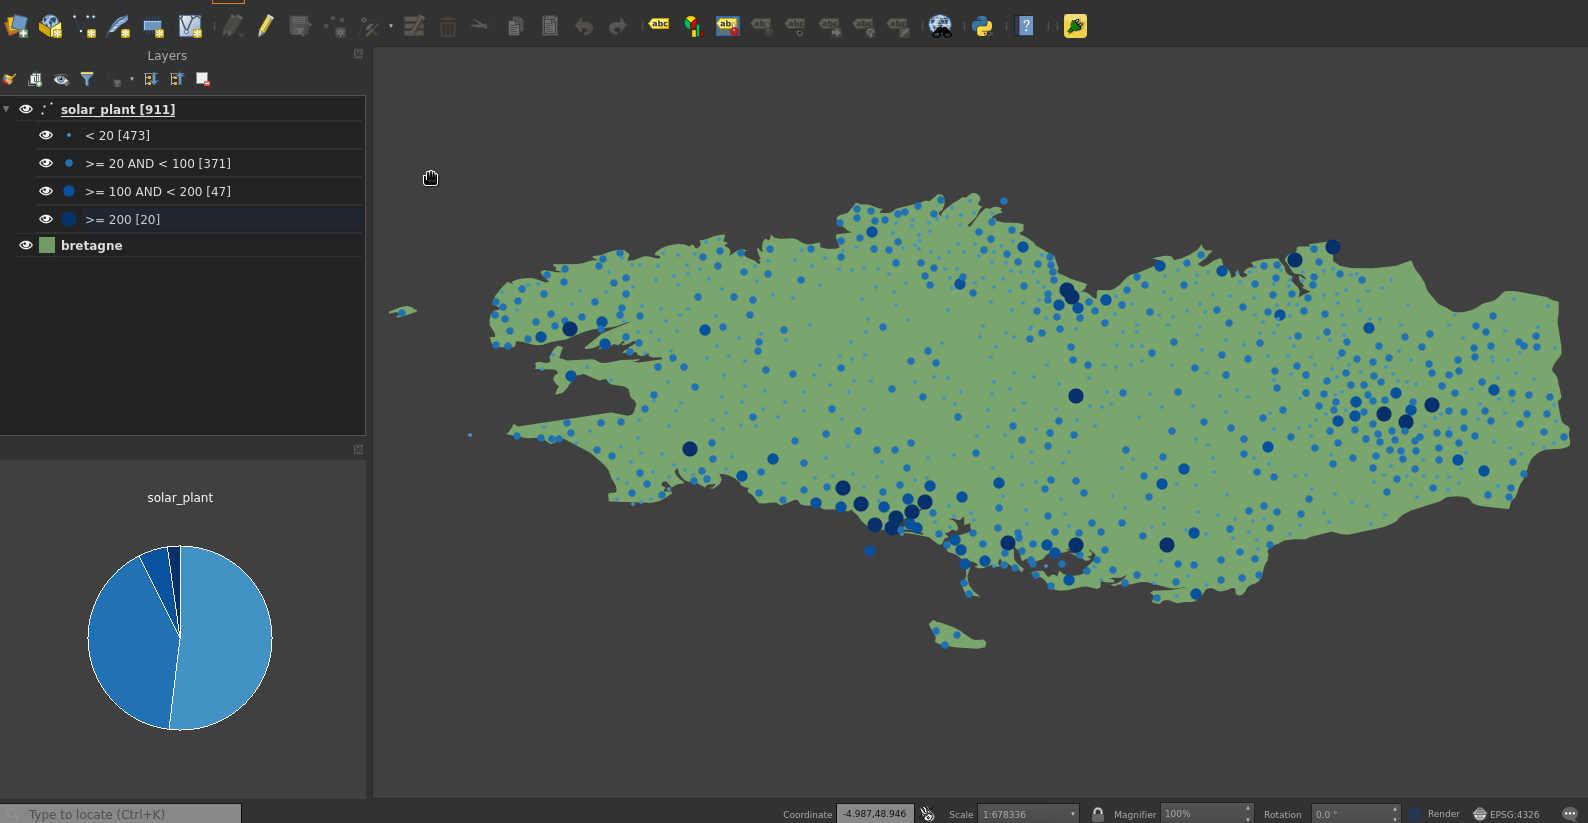
Task: Collapse all layers in tree
Action: [x=177, y=79]
